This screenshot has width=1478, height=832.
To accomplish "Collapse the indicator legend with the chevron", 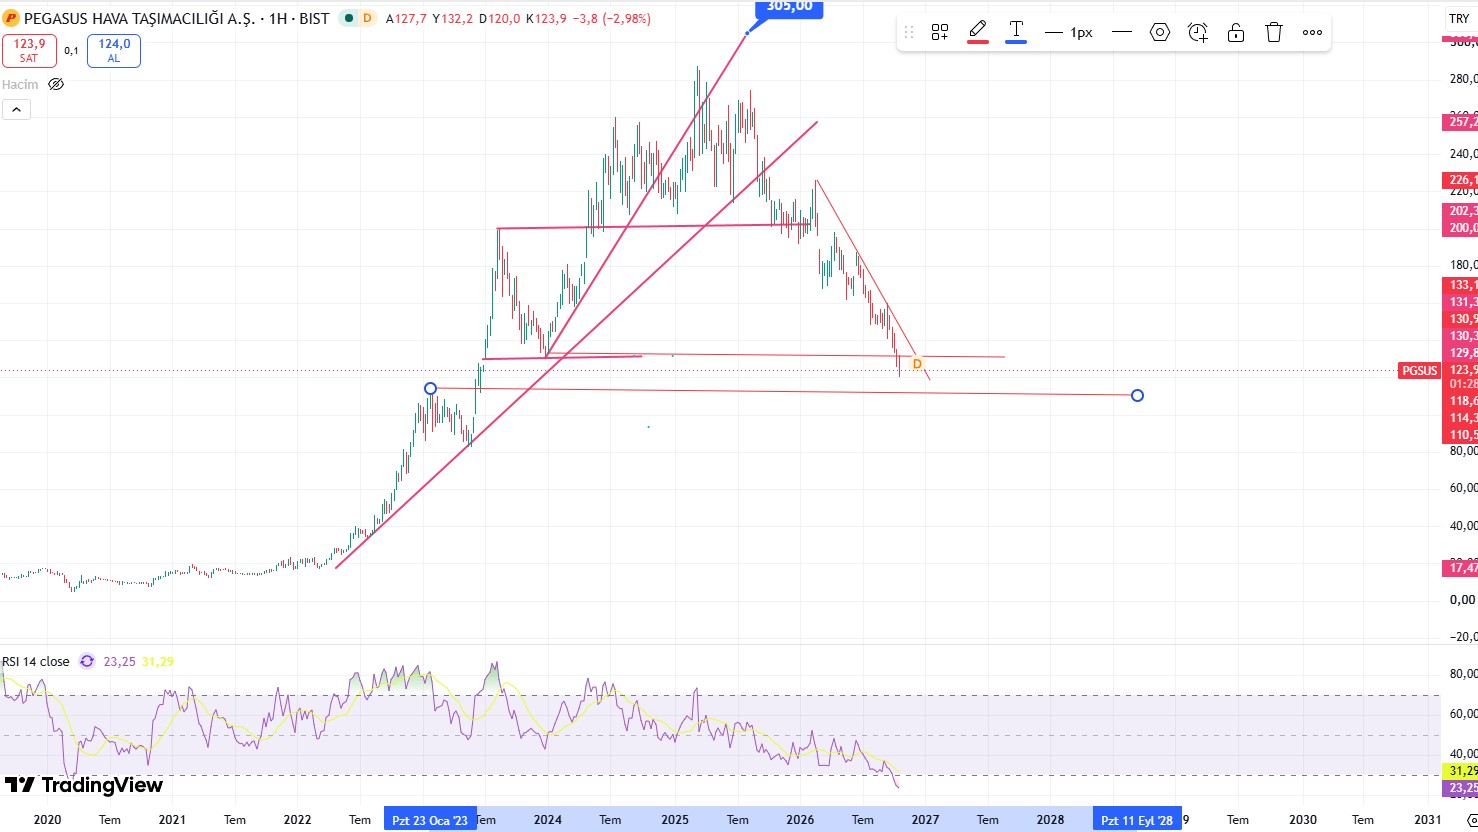I will (16, 110).
